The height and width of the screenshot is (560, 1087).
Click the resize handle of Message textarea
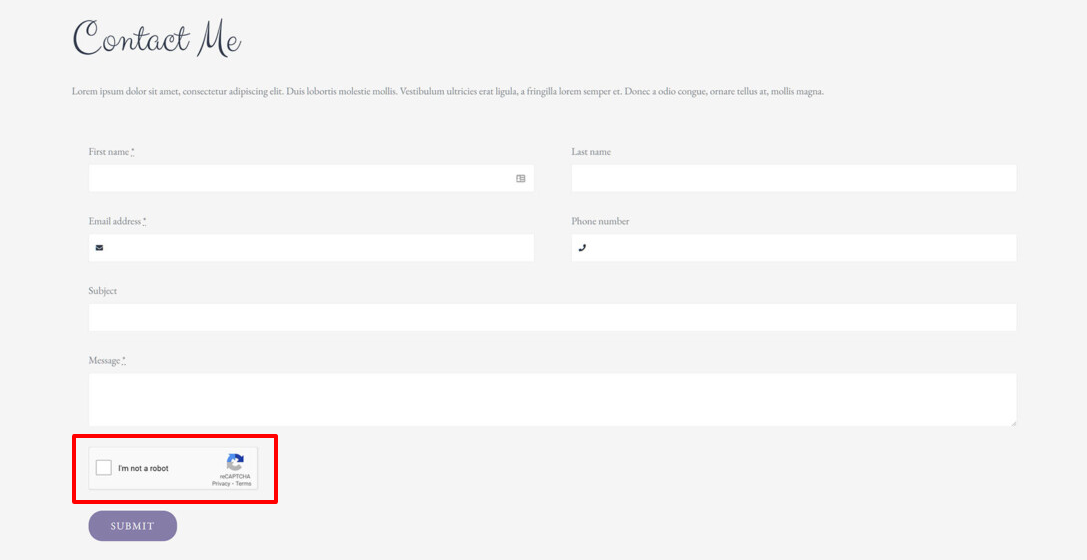point(1012,422)
